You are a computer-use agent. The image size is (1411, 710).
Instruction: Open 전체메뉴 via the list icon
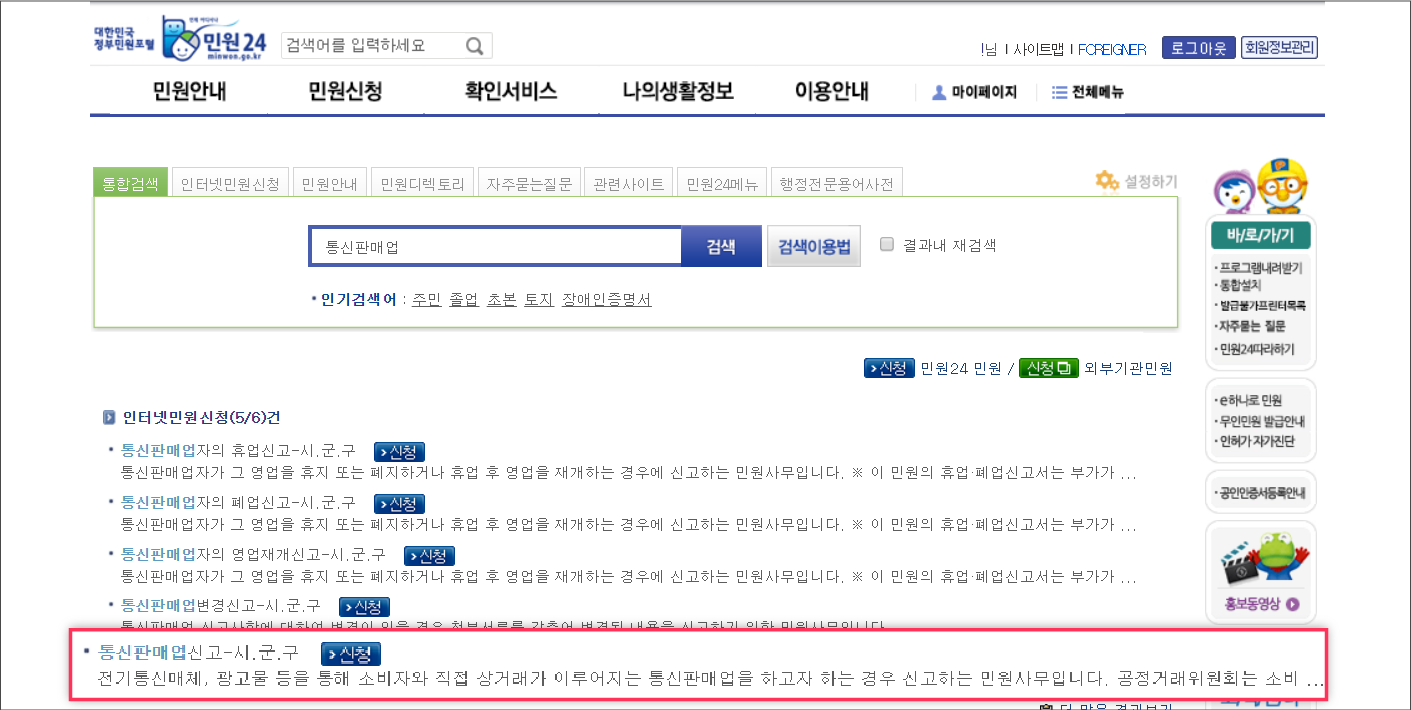[x=1058, y=92]
